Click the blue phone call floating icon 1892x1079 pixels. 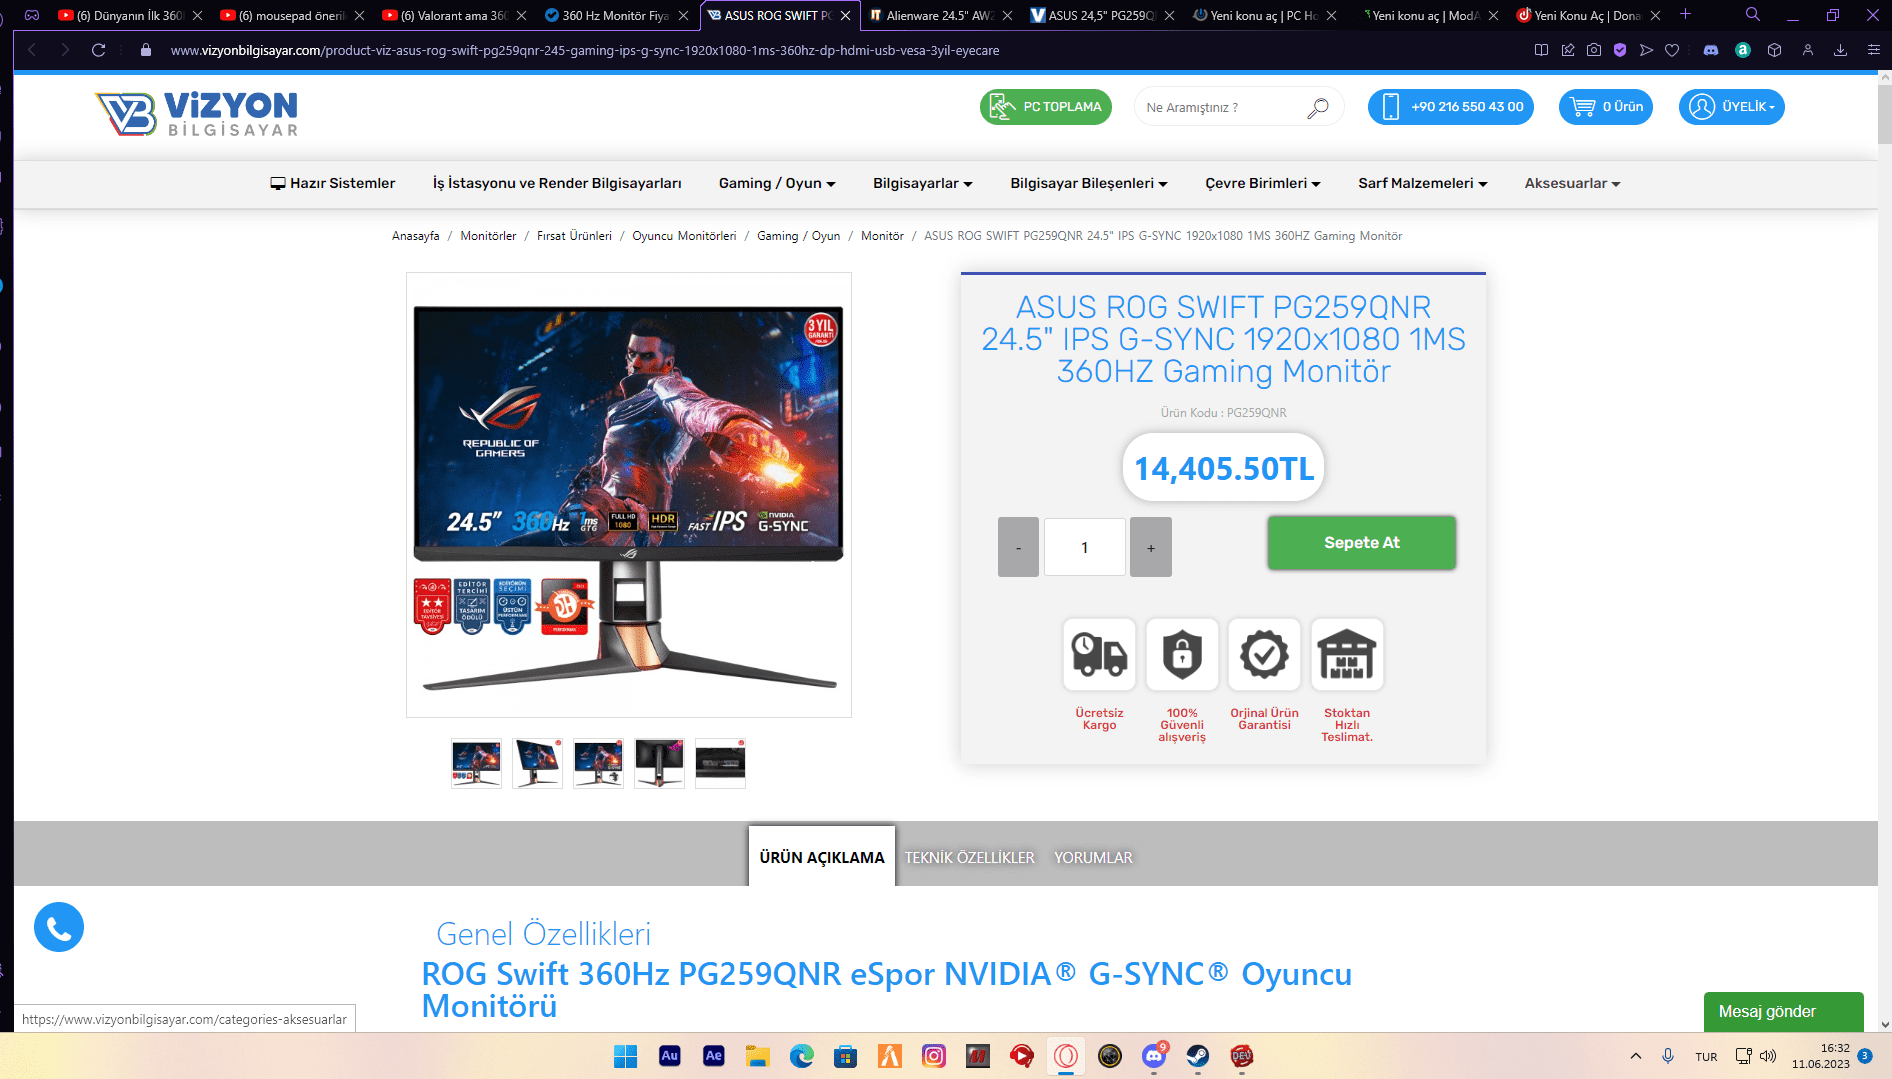59,927
